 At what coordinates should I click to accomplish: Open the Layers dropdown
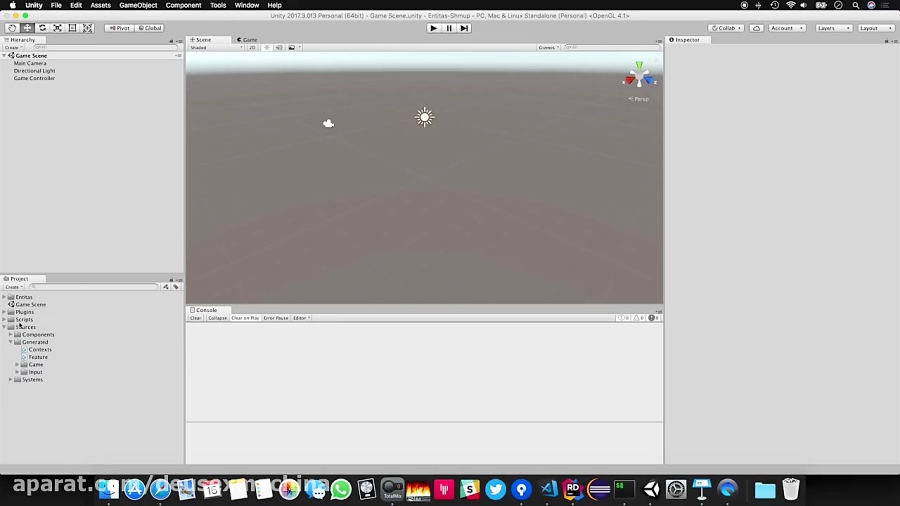click(833, 28)
